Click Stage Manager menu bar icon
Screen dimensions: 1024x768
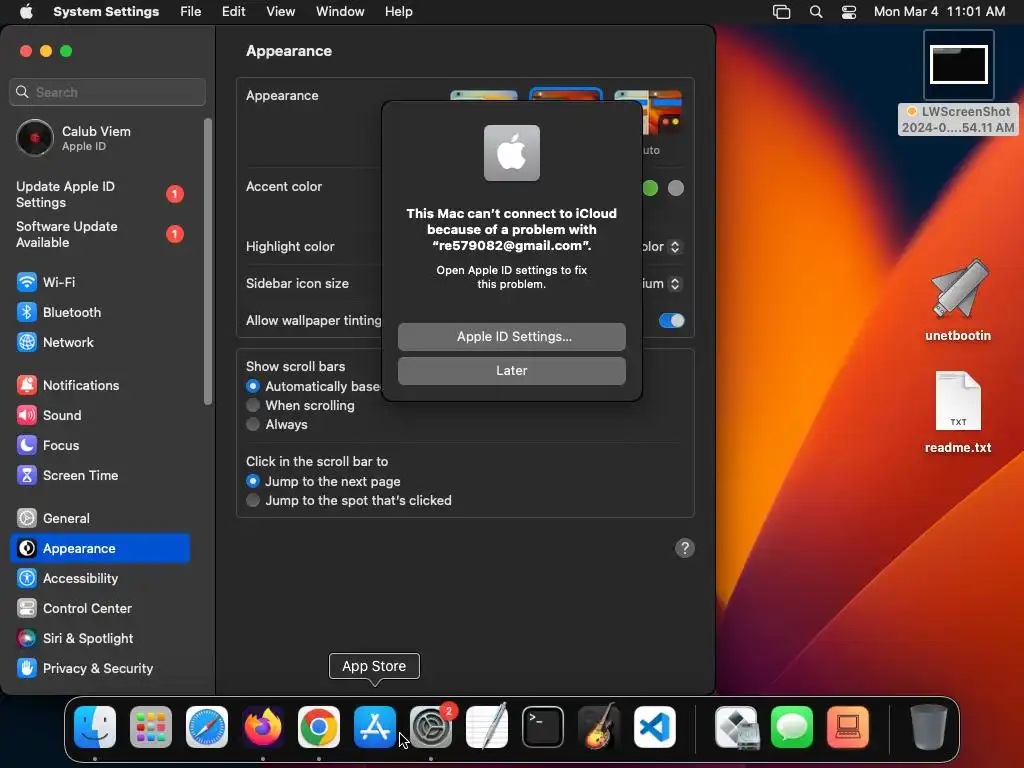pyautogui.click(x=782, y=12)
